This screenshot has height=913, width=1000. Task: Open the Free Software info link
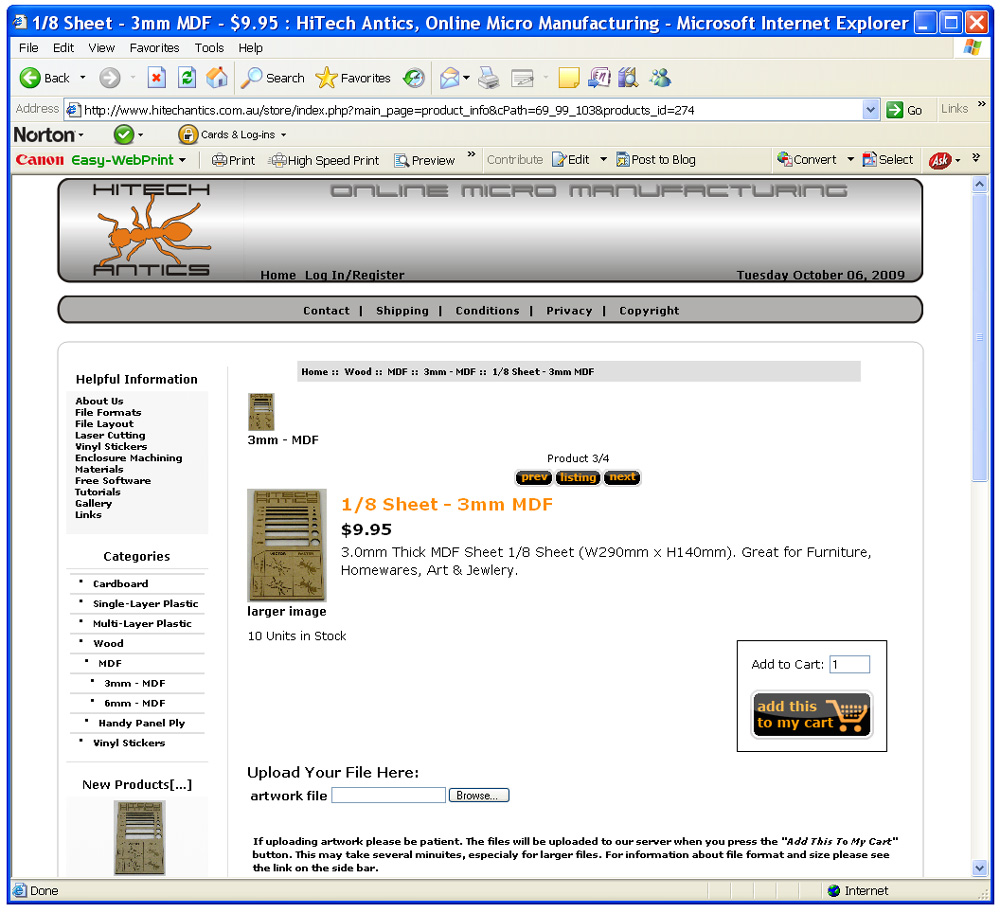tap(113, 481)
